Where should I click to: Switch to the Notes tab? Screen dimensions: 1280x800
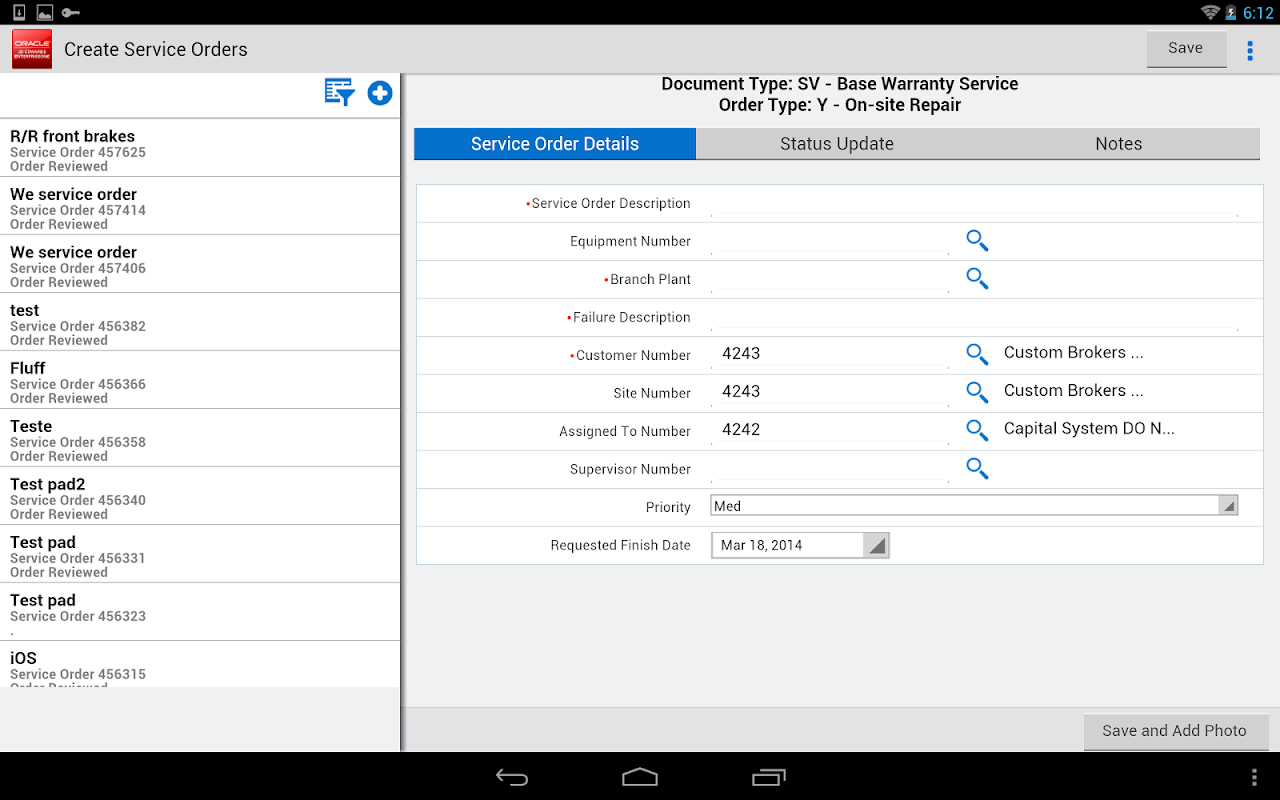pyautogui.click(x=1118, y=144)
